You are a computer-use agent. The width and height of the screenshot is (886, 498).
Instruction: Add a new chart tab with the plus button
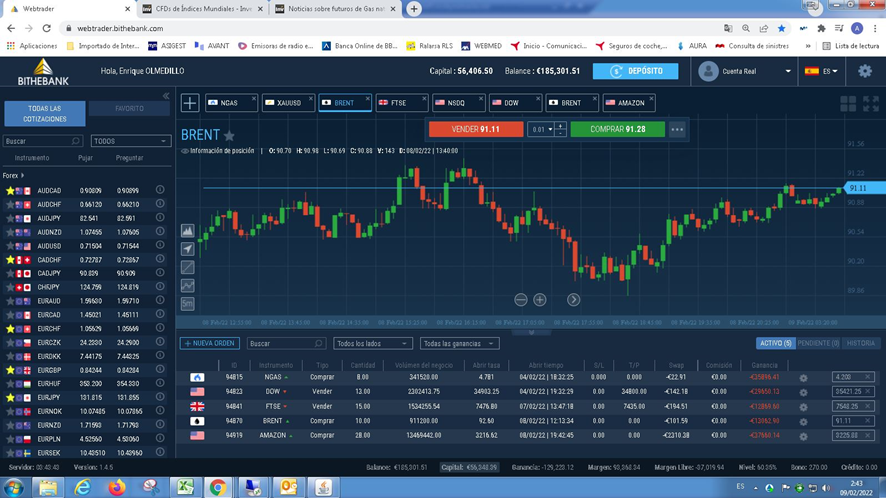[x=190, y=103]
